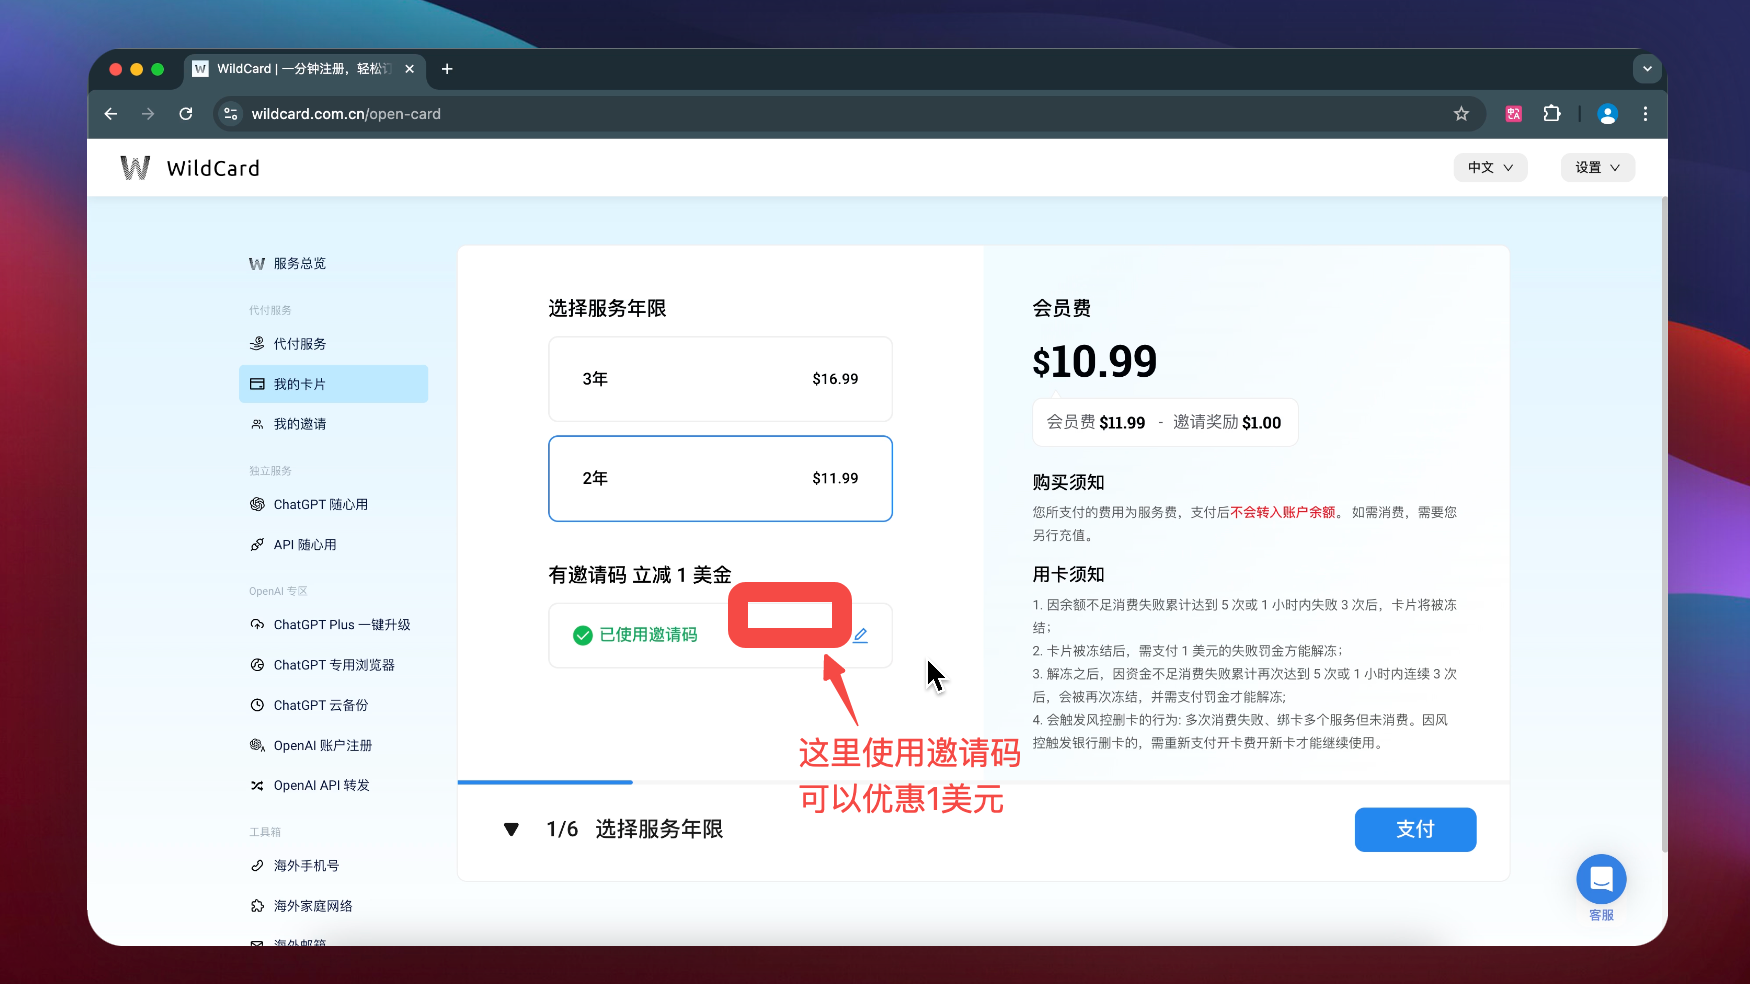Click the API 随心用 rocket icon

click(x=257, y=545)
